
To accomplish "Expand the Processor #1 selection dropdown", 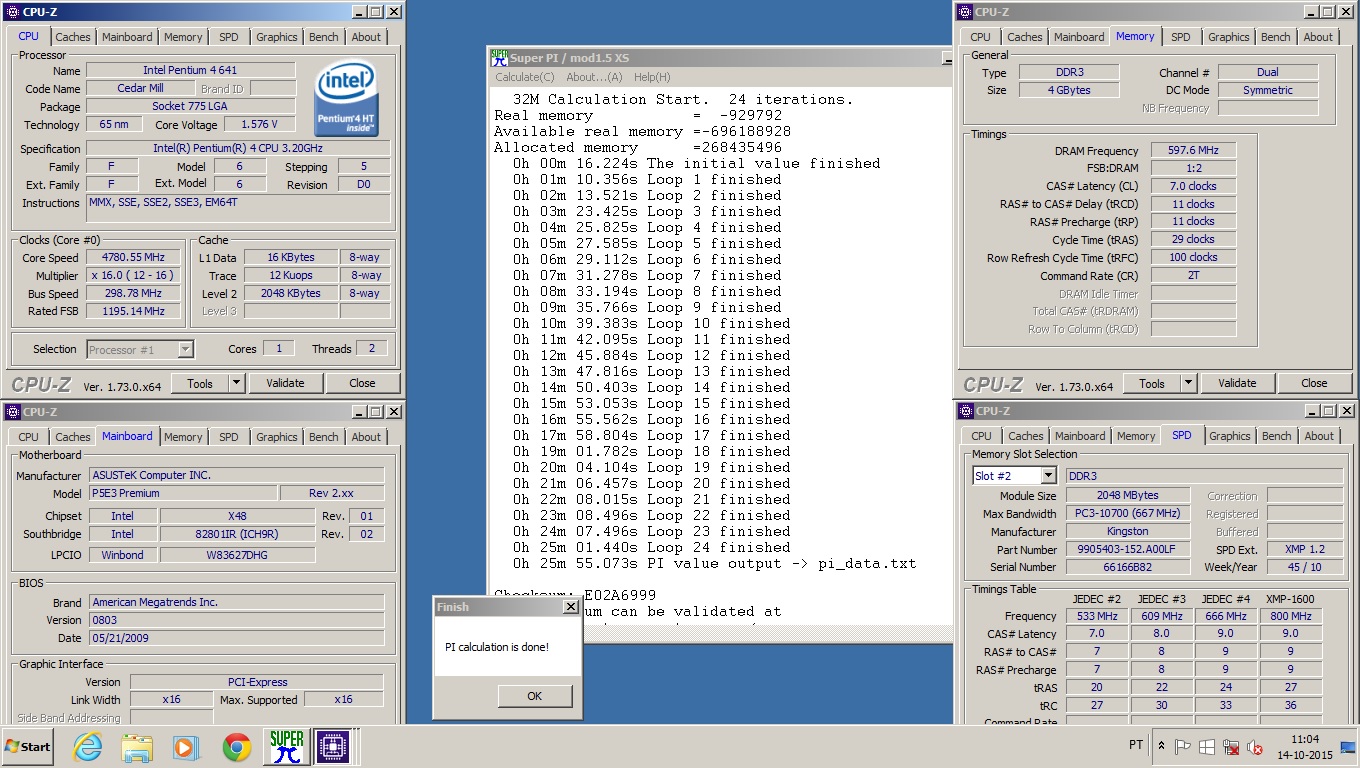I will click(185, 349).
